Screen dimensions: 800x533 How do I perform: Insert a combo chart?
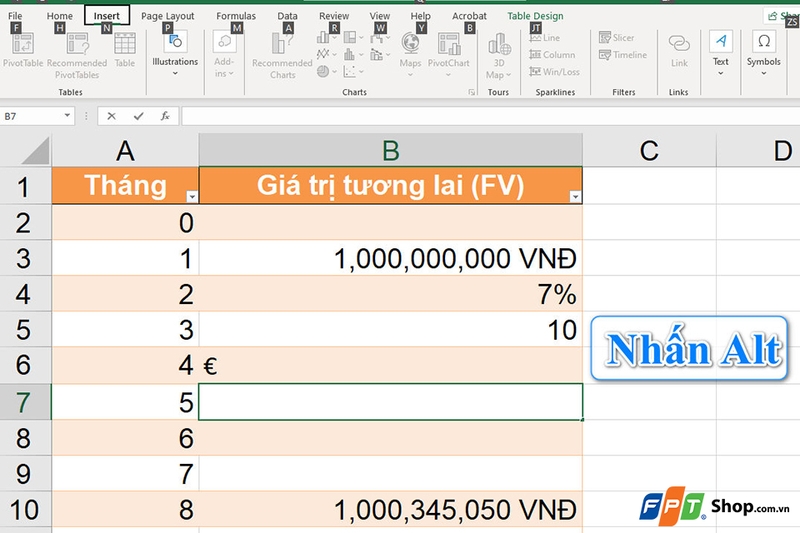377,54
